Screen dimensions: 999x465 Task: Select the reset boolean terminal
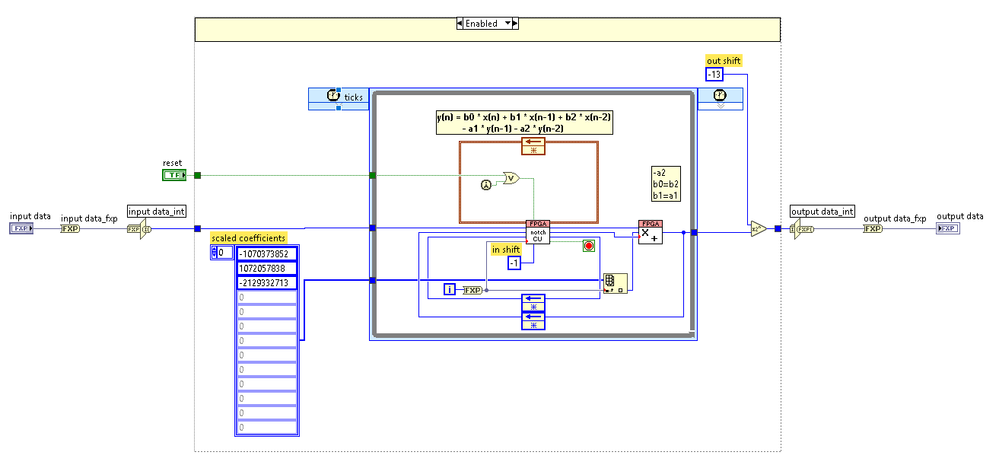(x=174, y=175)
